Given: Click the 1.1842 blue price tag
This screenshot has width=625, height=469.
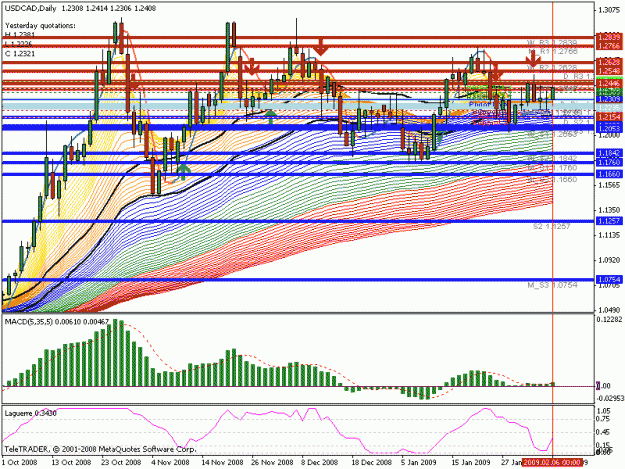Looking at the screenshot, I should click(x=609, y=153).
